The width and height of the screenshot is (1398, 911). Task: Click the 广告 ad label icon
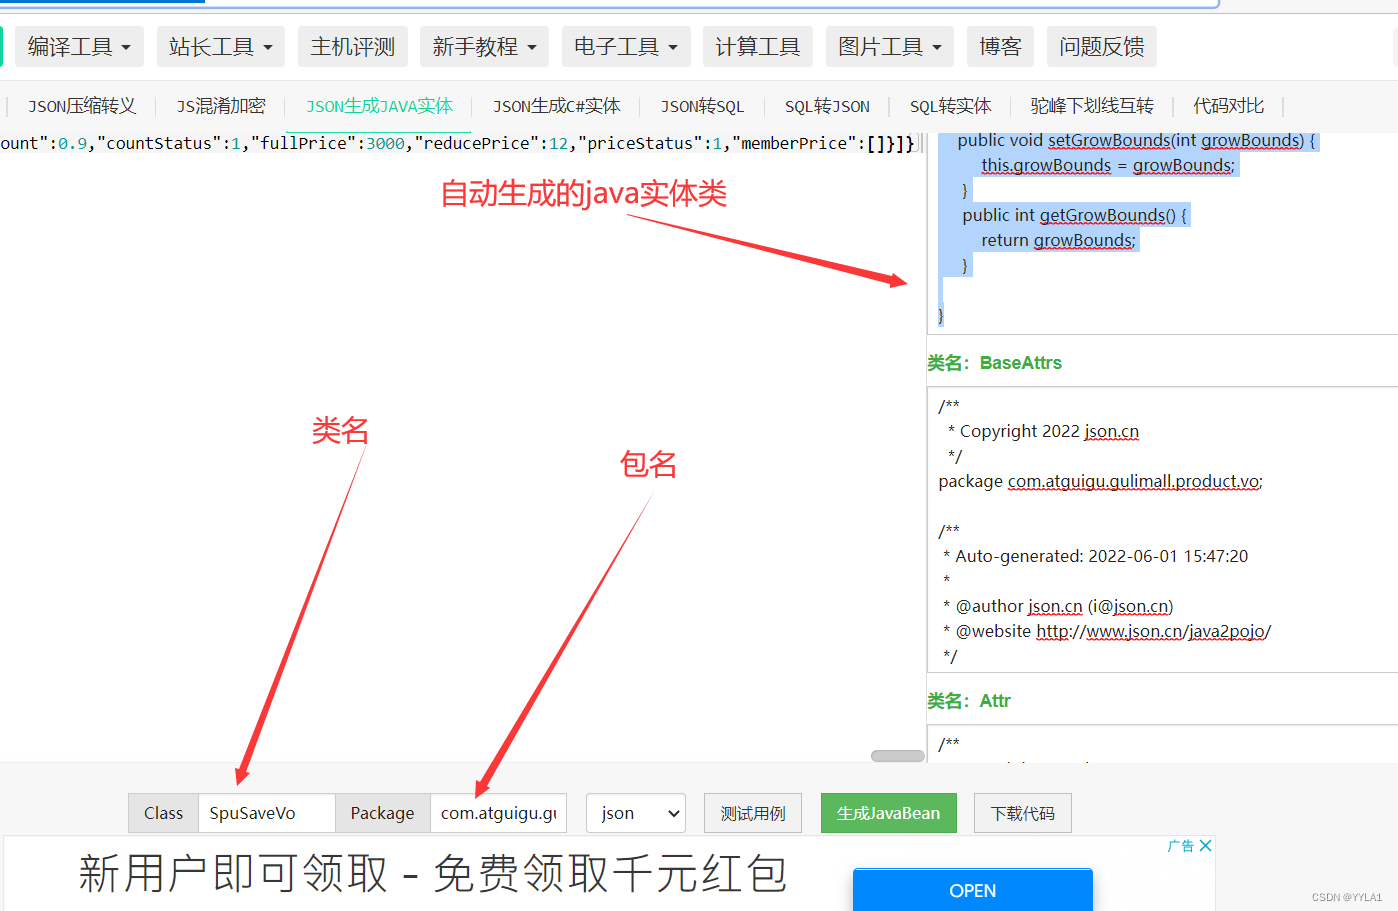[x=1181, y=846]
